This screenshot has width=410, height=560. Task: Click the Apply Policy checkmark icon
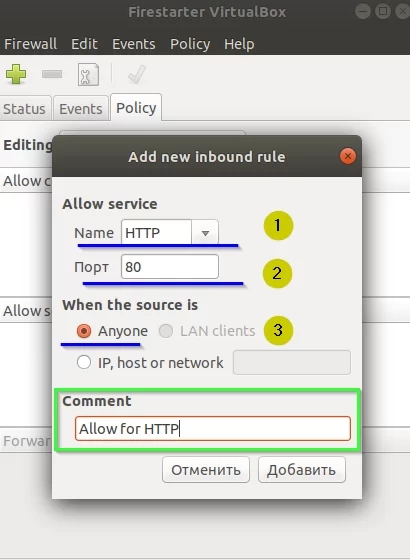click(137, 74)
